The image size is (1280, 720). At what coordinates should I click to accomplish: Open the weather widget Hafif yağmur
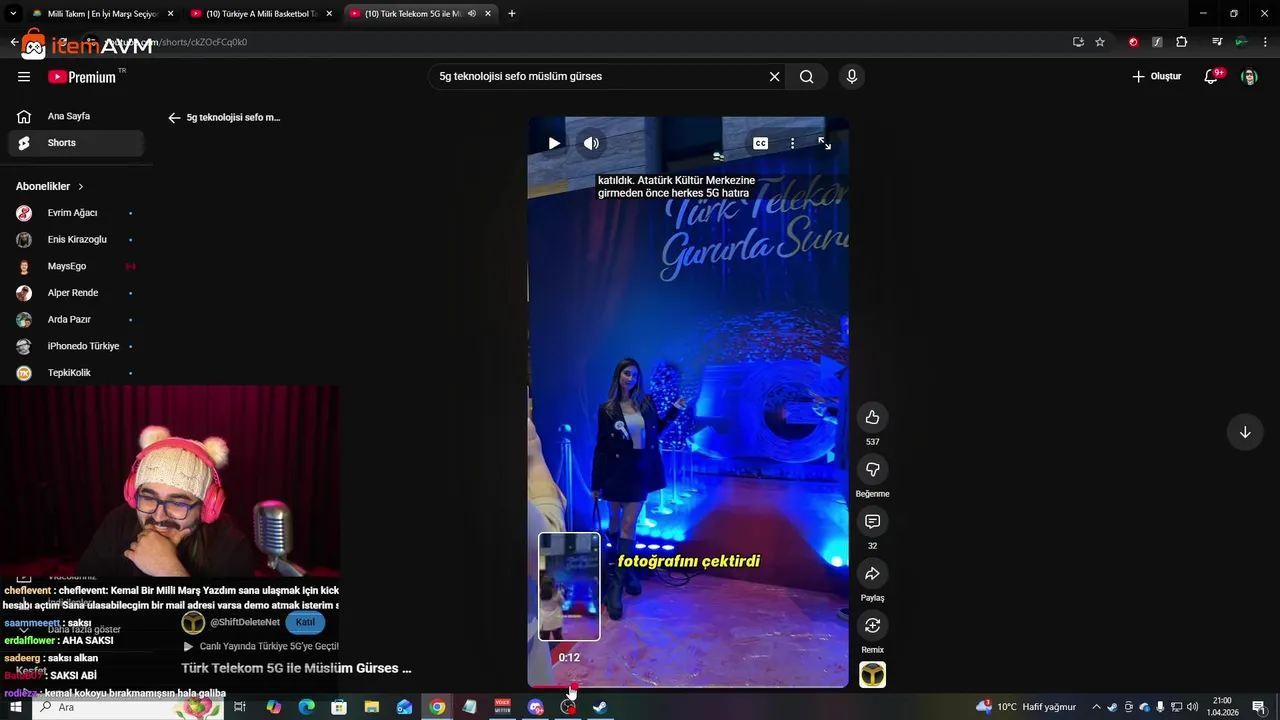point(1027,707)
